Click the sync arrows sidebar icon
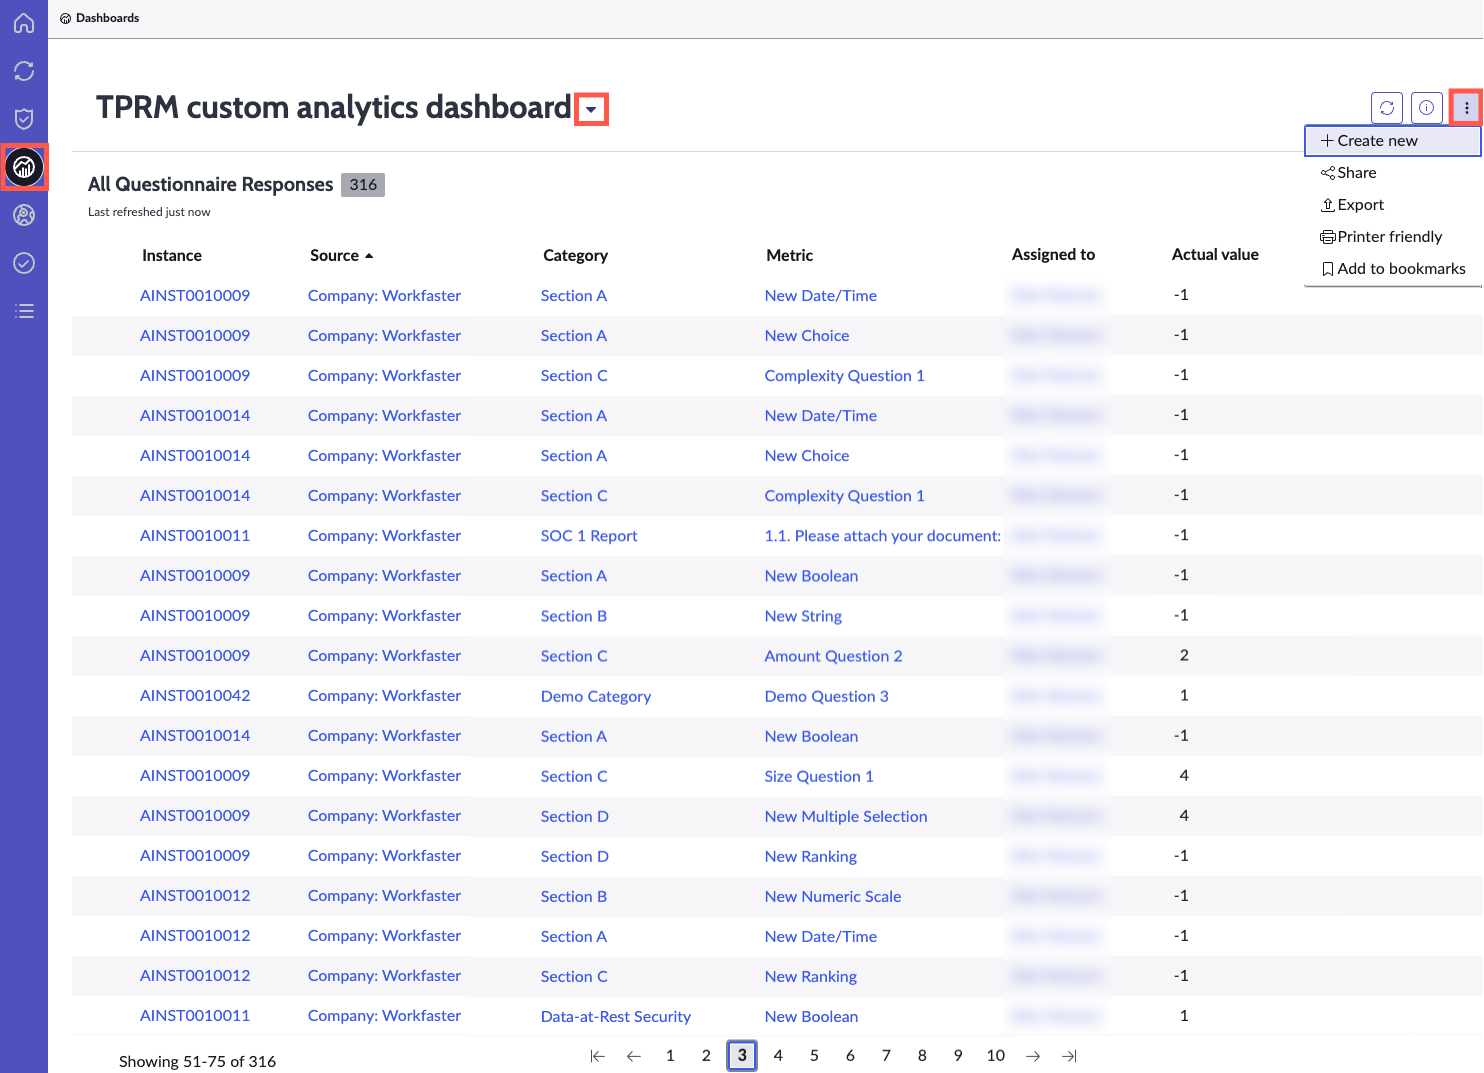Image resolution: width=1484 pixels, height=1073 pixels. point(24,71)
